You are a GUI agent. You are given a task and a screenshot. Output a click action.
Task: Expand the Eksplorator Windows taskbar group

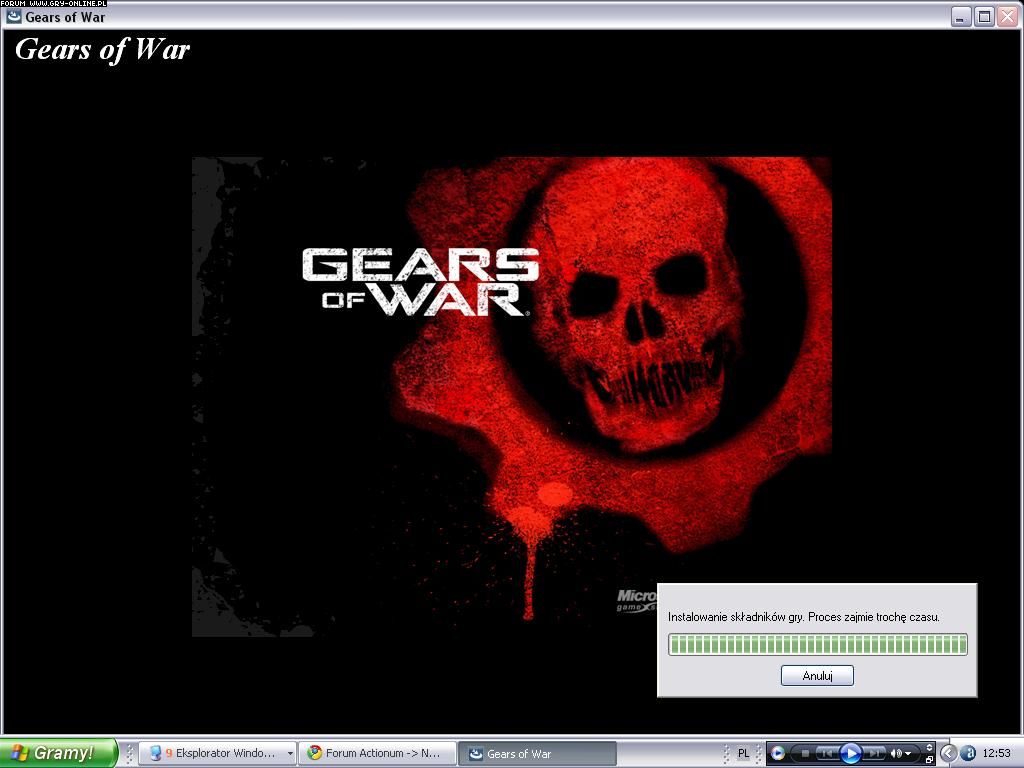pyautogui.click(x=290, y=753)
